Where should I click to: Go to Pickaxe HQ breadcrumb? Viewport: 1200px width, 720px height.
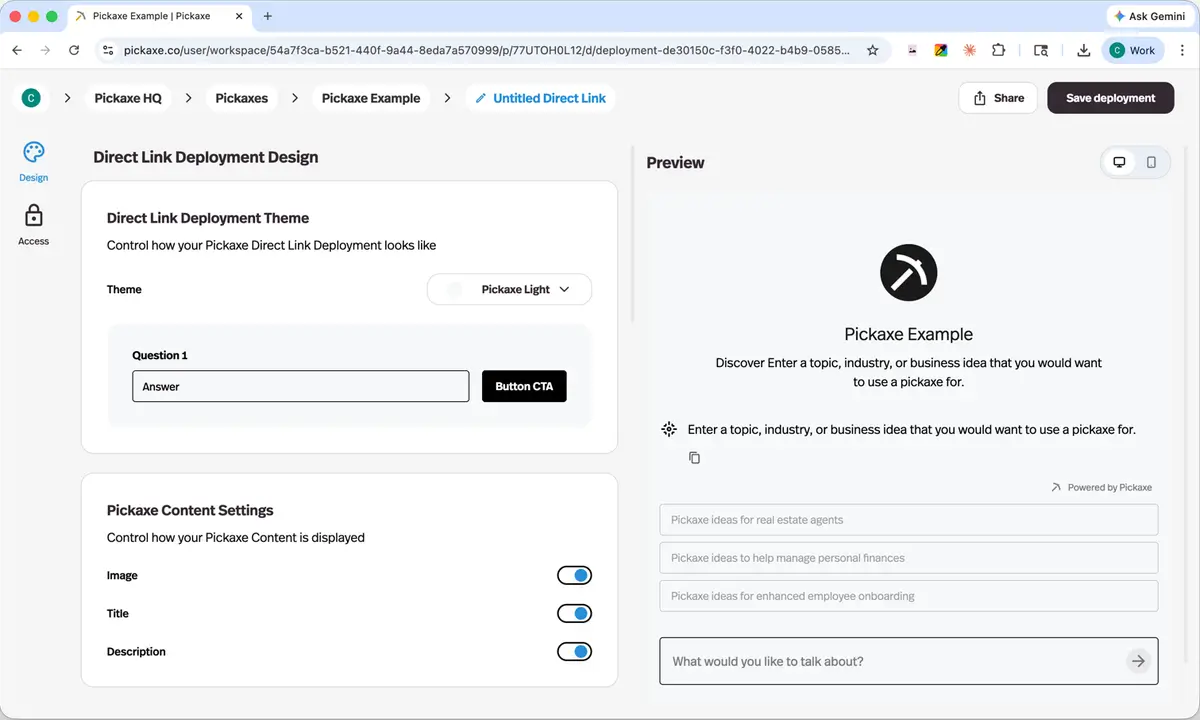pos(128,98)
